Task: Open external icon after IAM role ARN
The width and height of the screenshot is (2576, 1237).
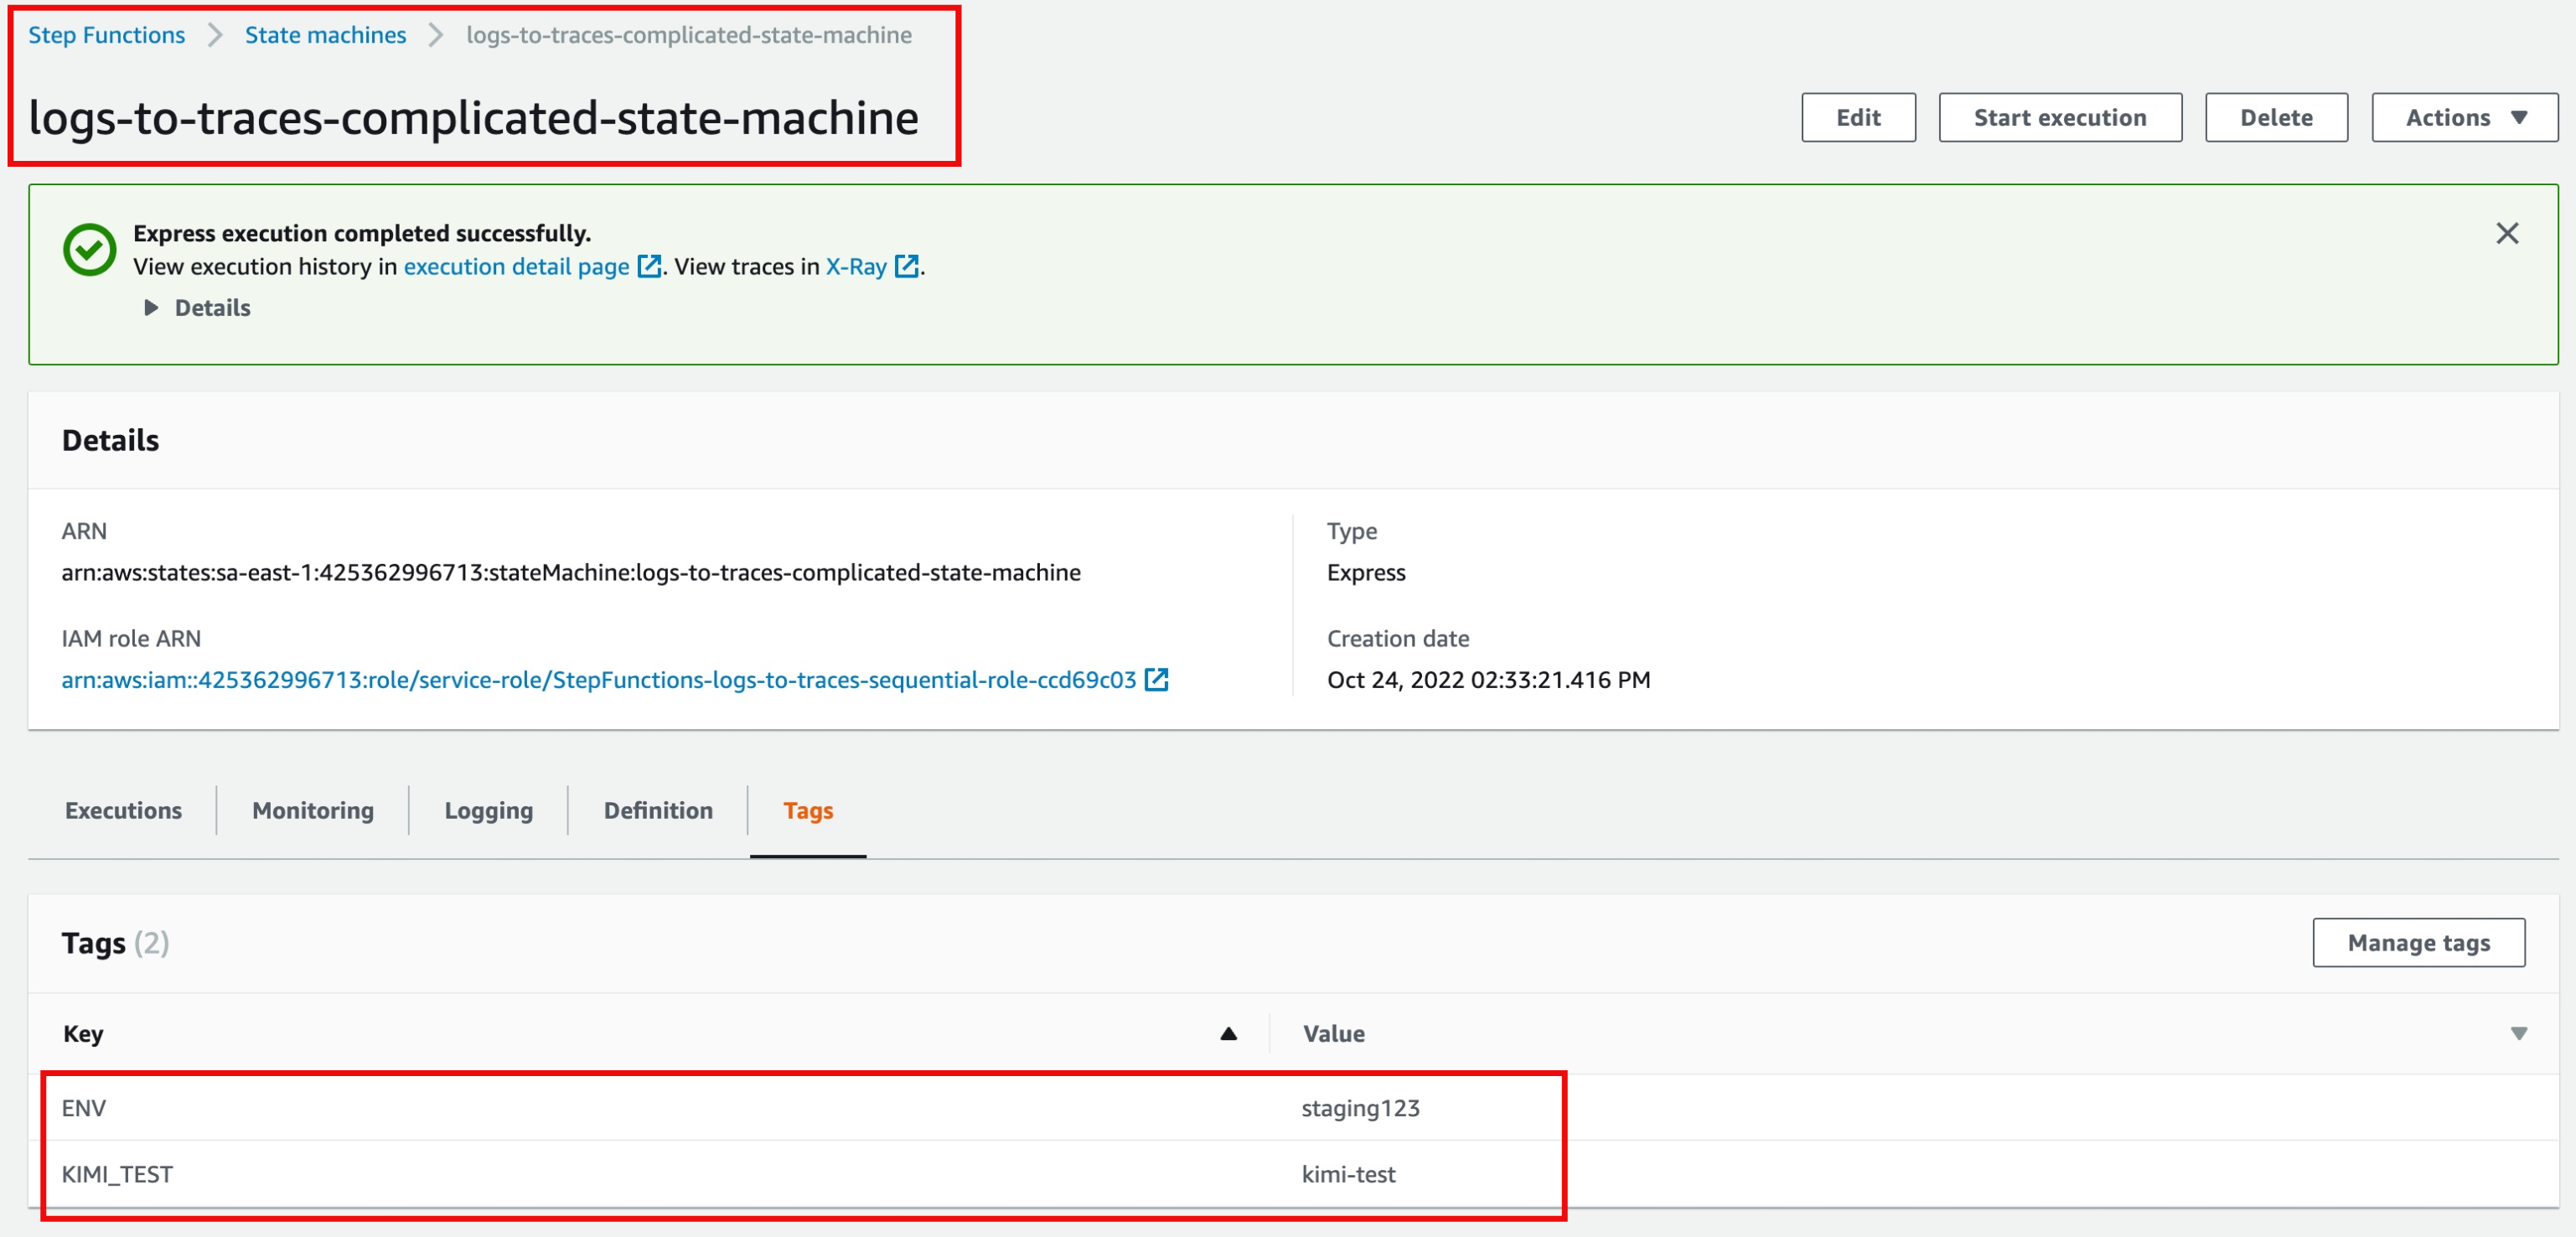Action: (1156, 679)
